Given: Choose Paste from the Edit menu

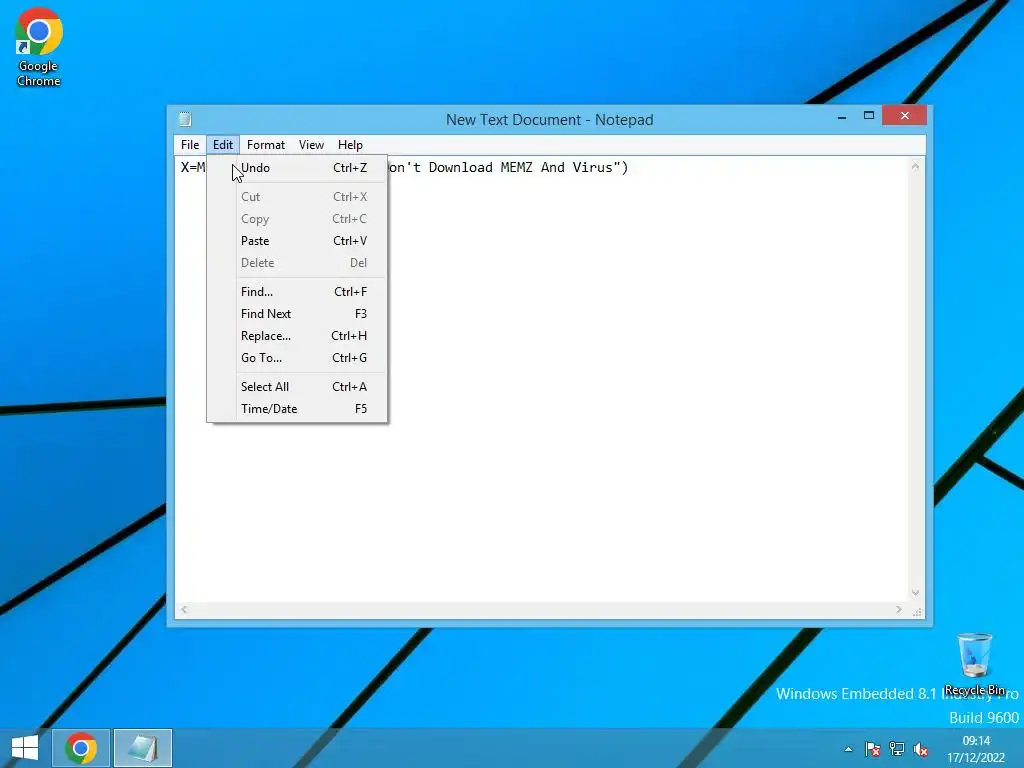Looking at the screenshot, I should tap(297, 241).
